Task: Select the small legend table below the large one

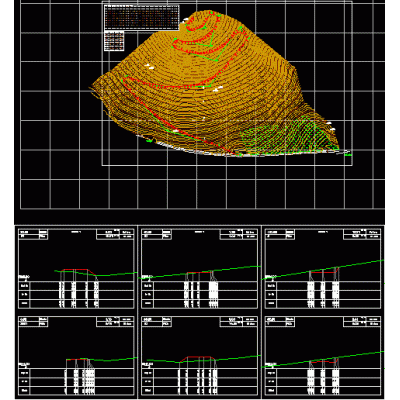Action: (114, 41)
